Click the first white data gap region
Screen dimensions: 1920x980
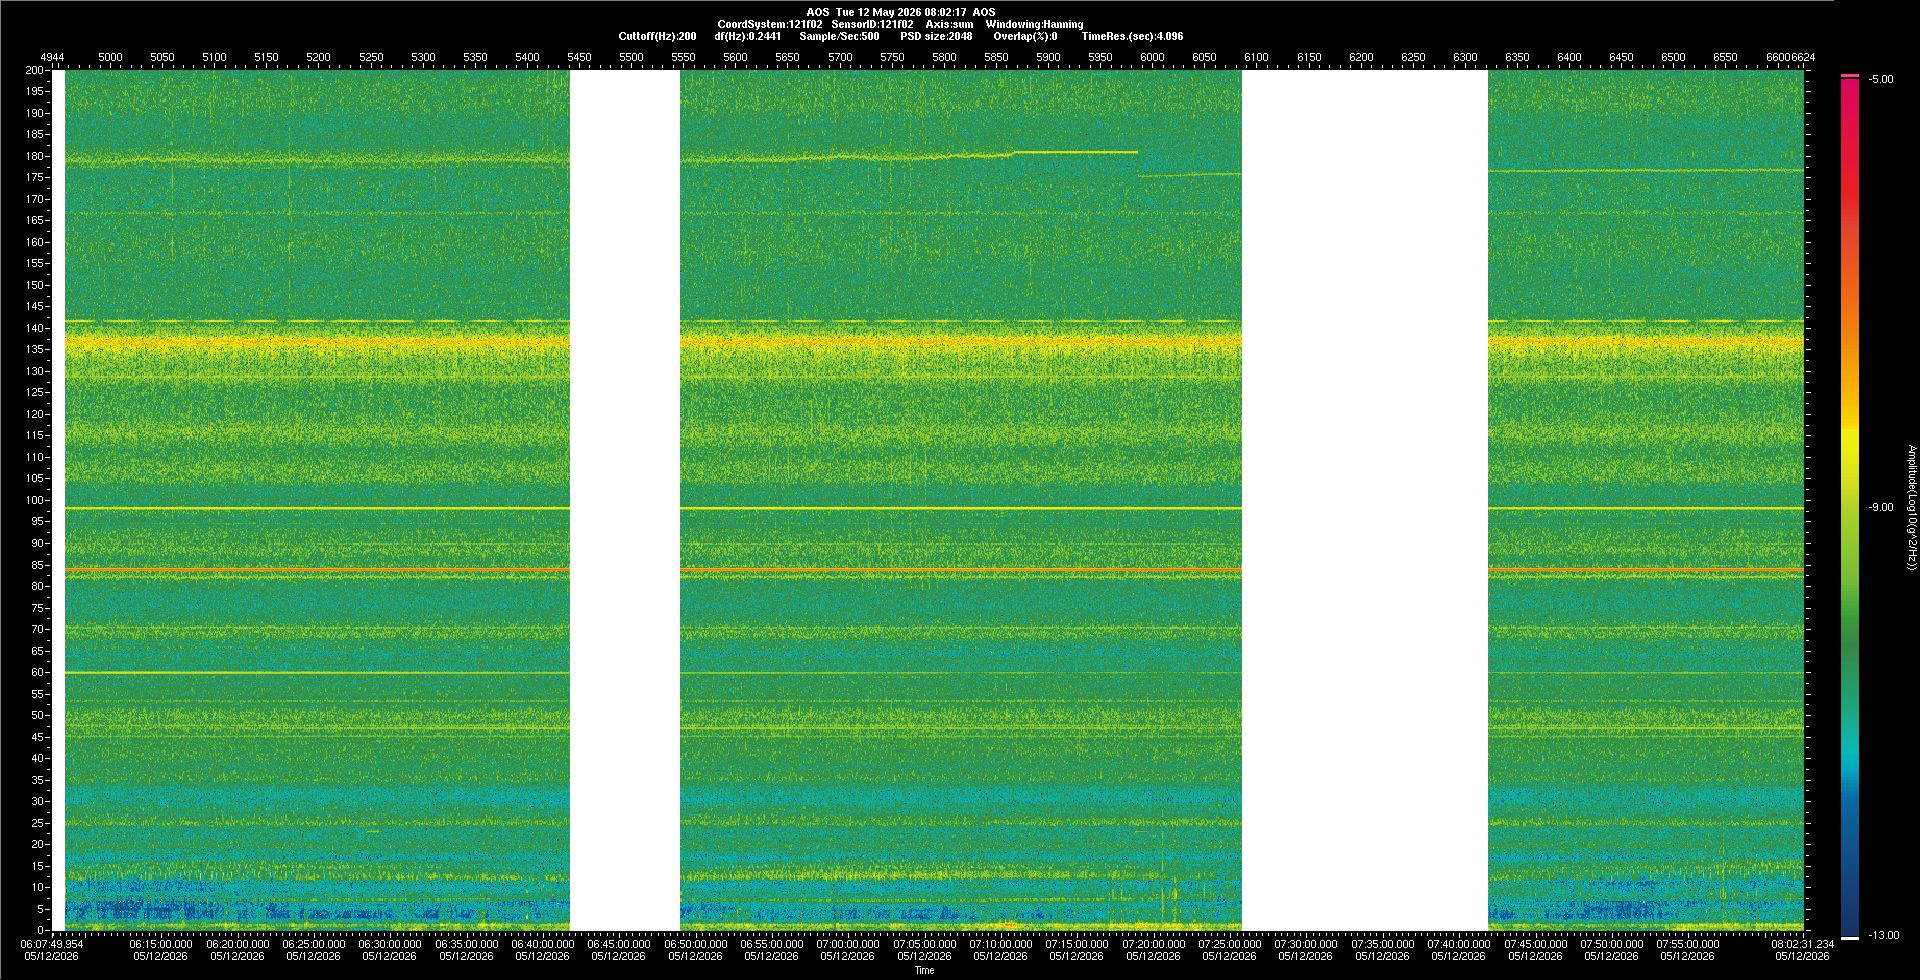coord(625,500)
